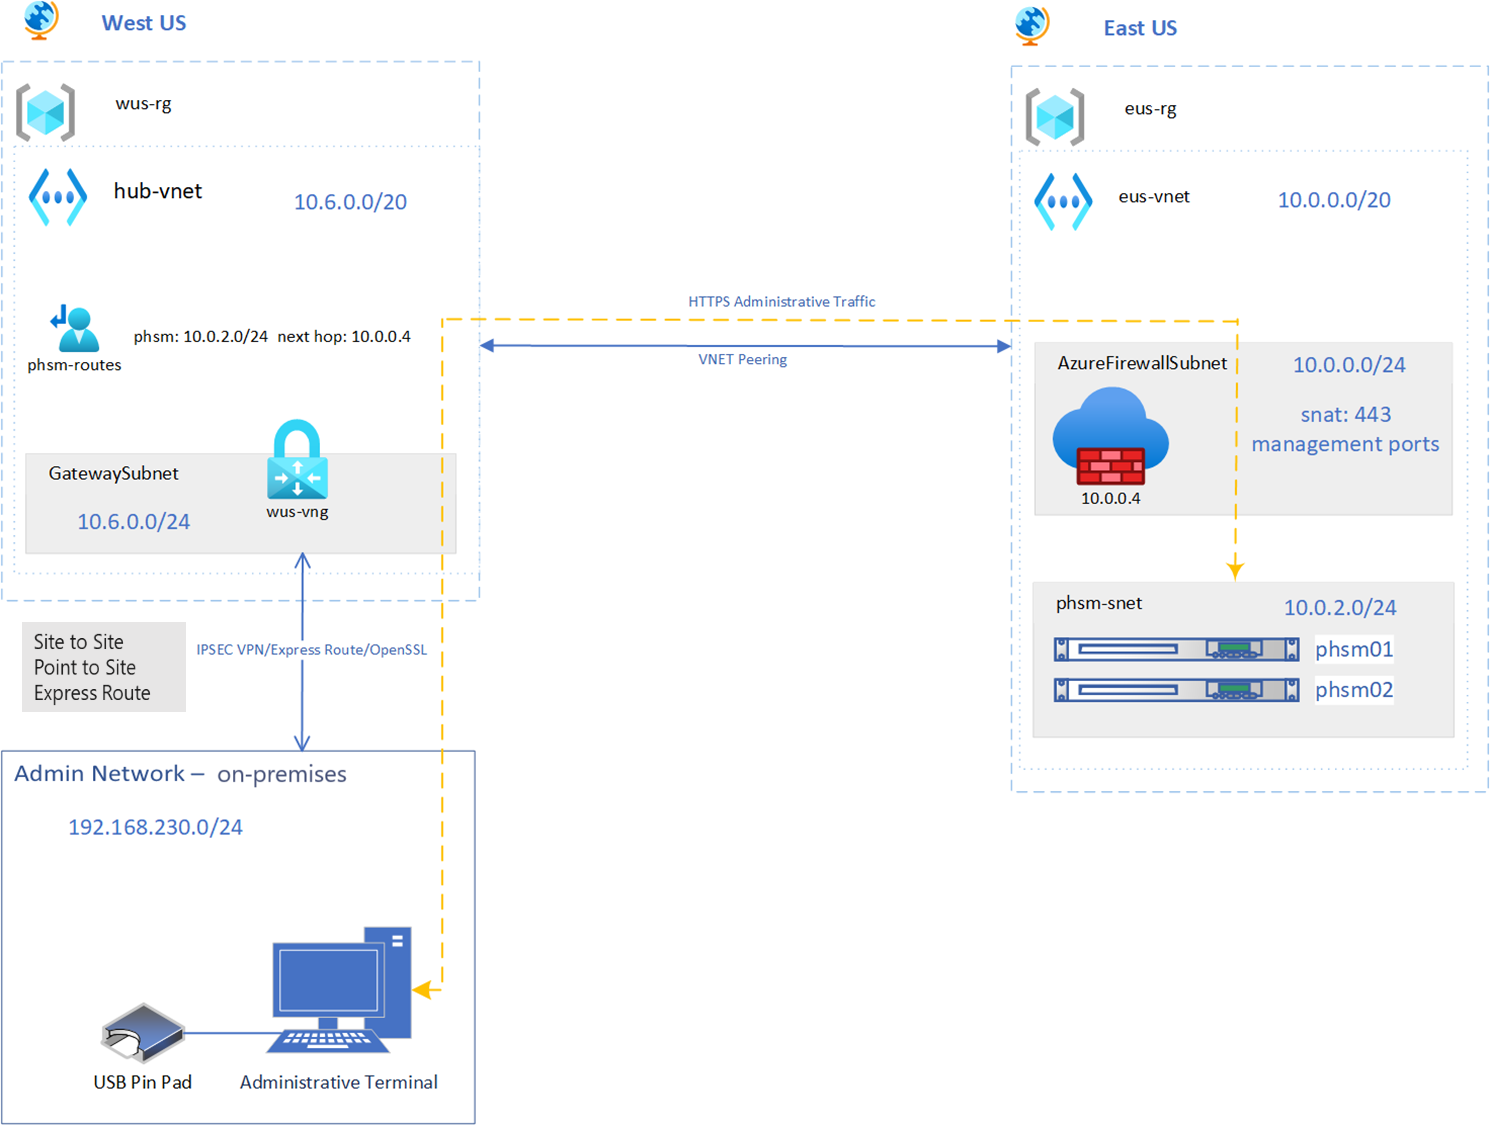The width and height of the screenshot is (1490, 1125).
Task: Select the wus-rg resource group icon
Action: (x=46, y=112)
